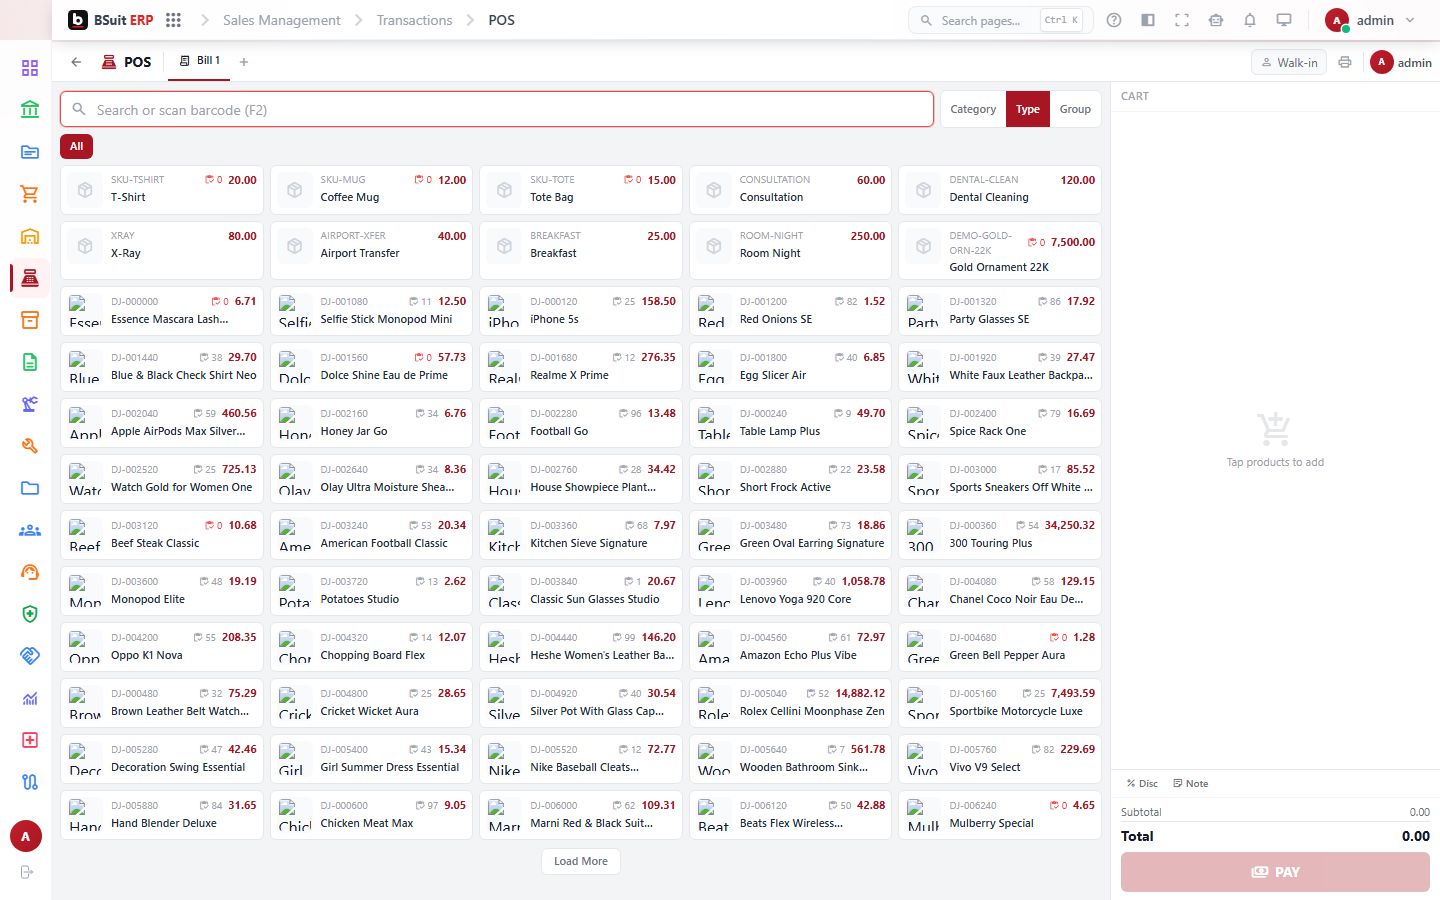The image size is (1440, 900).
Task: Add Coffee Mug product to cart
Action: coord(371,190)
